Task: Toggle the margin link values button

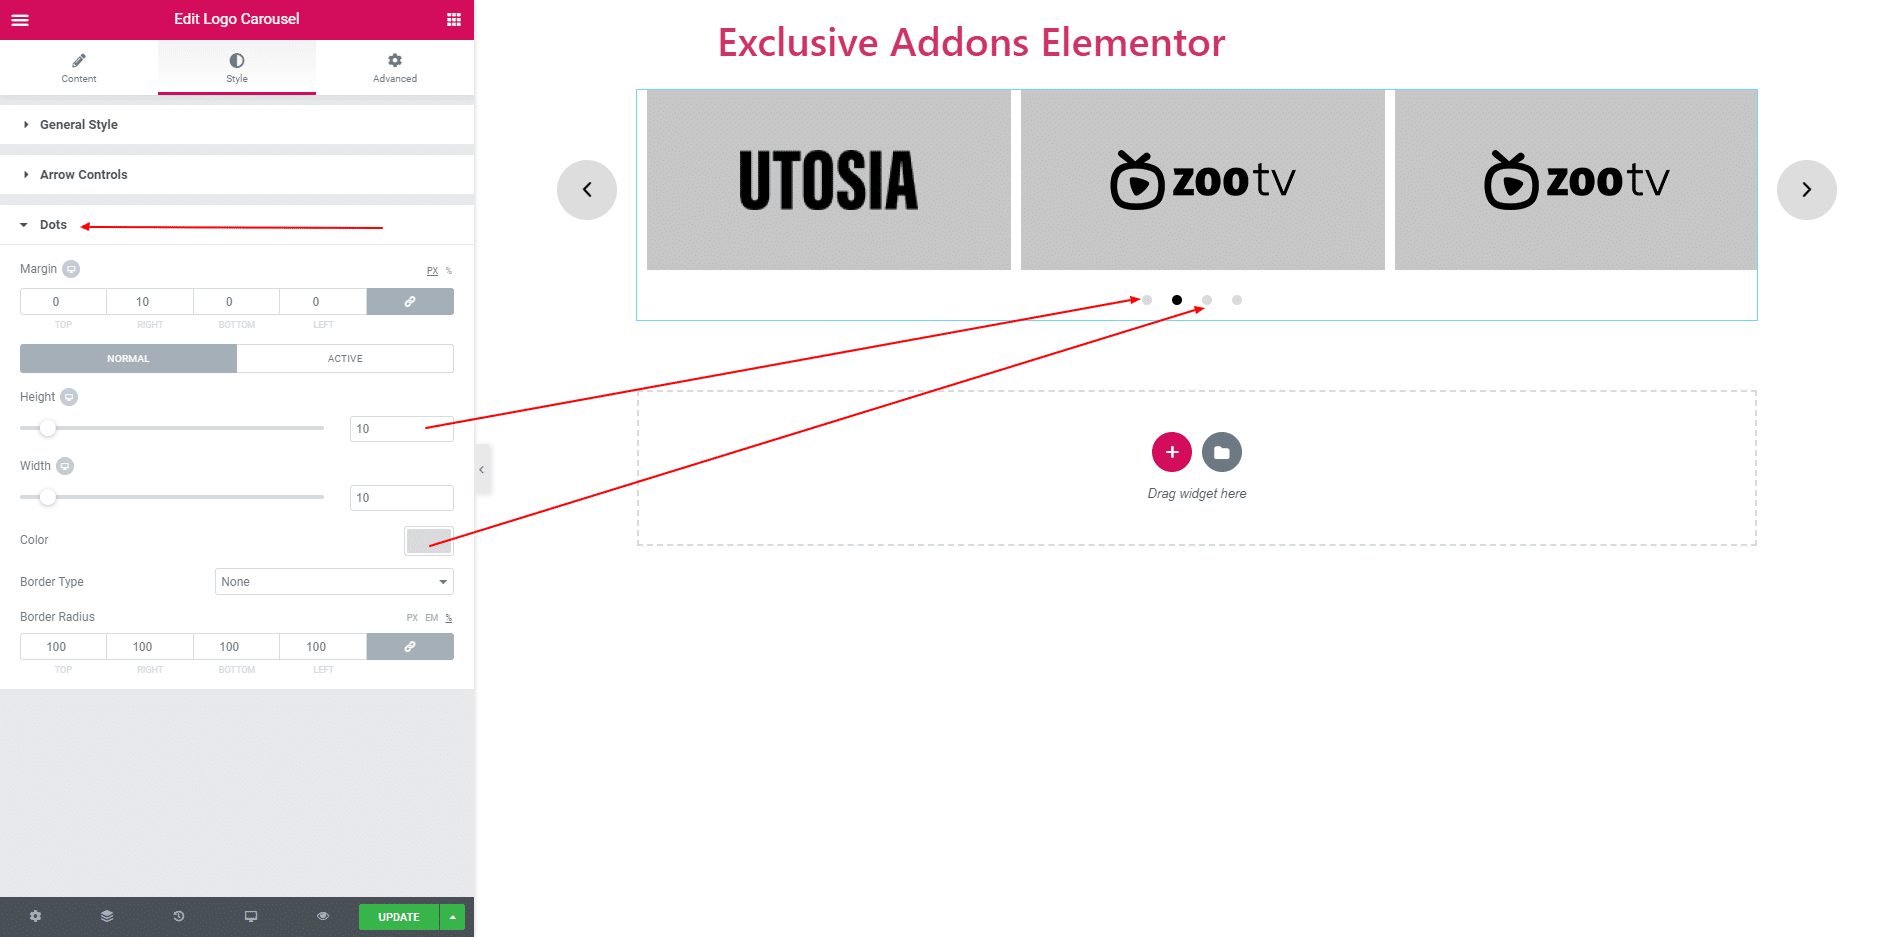Action: (410, 301)
